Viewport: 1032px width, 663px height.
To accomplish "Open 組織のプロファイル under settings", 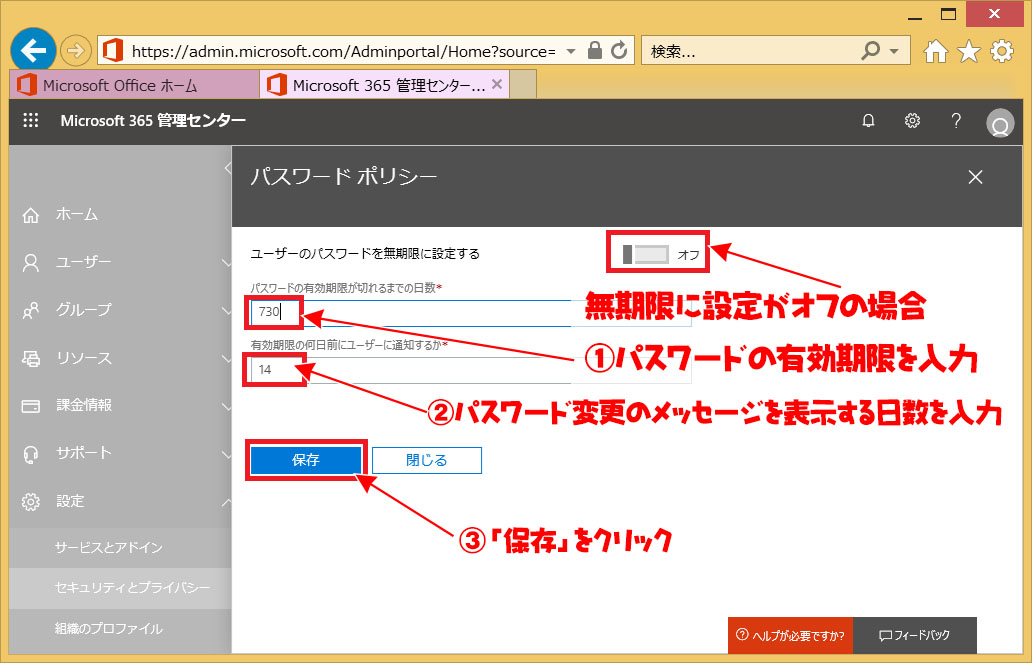I will [121, 629].
